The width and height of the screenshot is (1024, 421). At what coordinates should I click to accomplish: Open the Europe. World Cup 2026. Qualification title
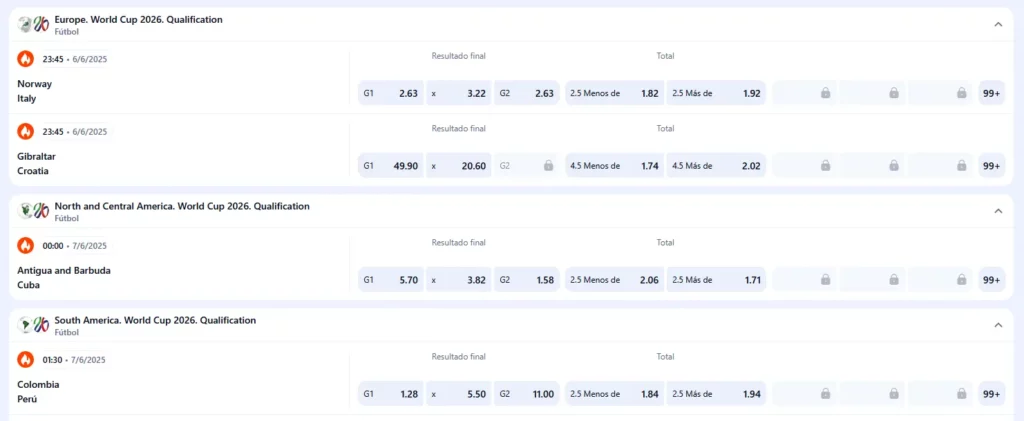[x=139, y=19]
